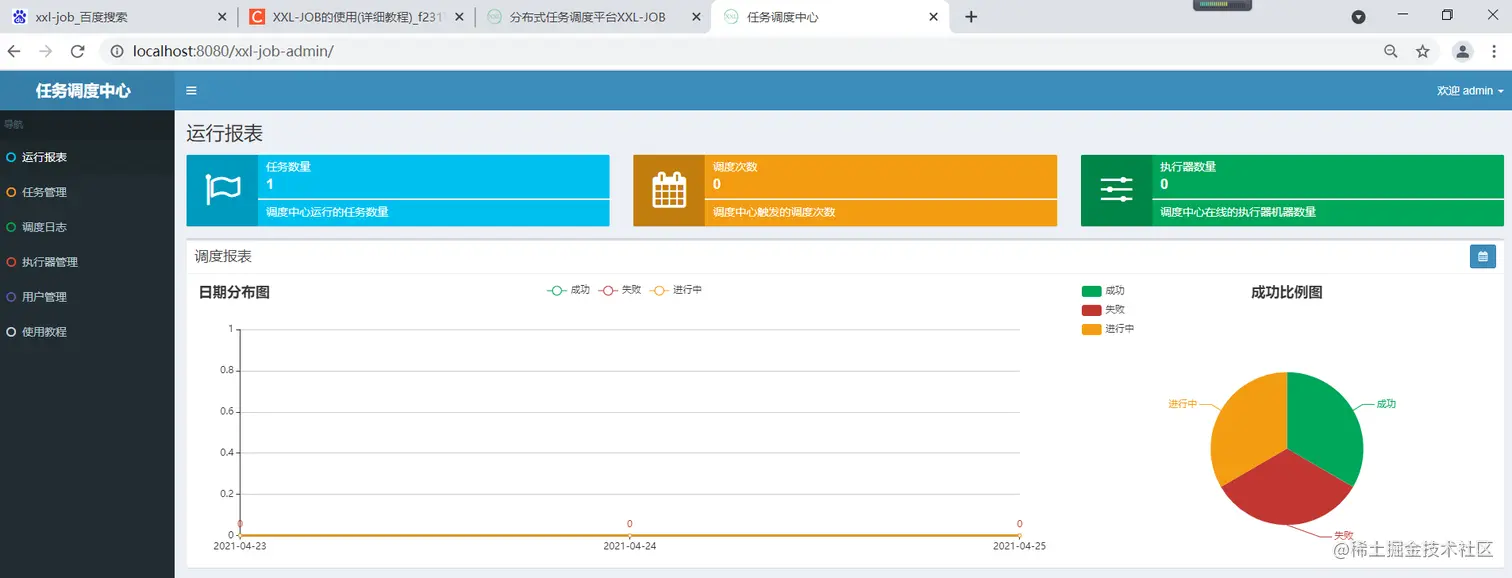Toggle 进行中 series in line chart legend
The width and height of the screenshot is (1512, 578).
coord(676,290)
